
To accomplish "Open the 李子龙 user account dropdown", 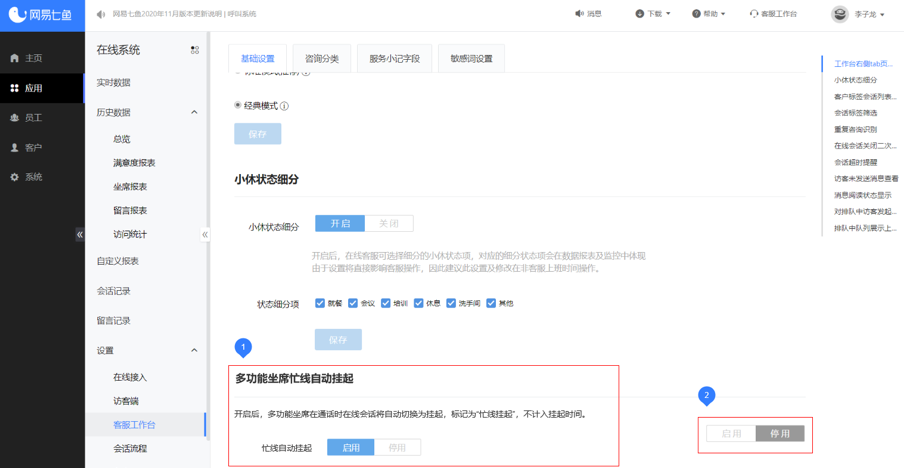I will click(x=859, y=14).
